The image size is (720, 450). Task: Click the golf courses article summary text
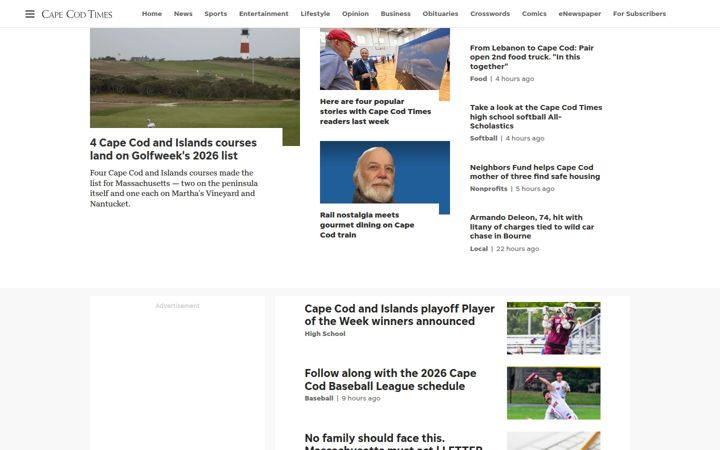[174, 188]
